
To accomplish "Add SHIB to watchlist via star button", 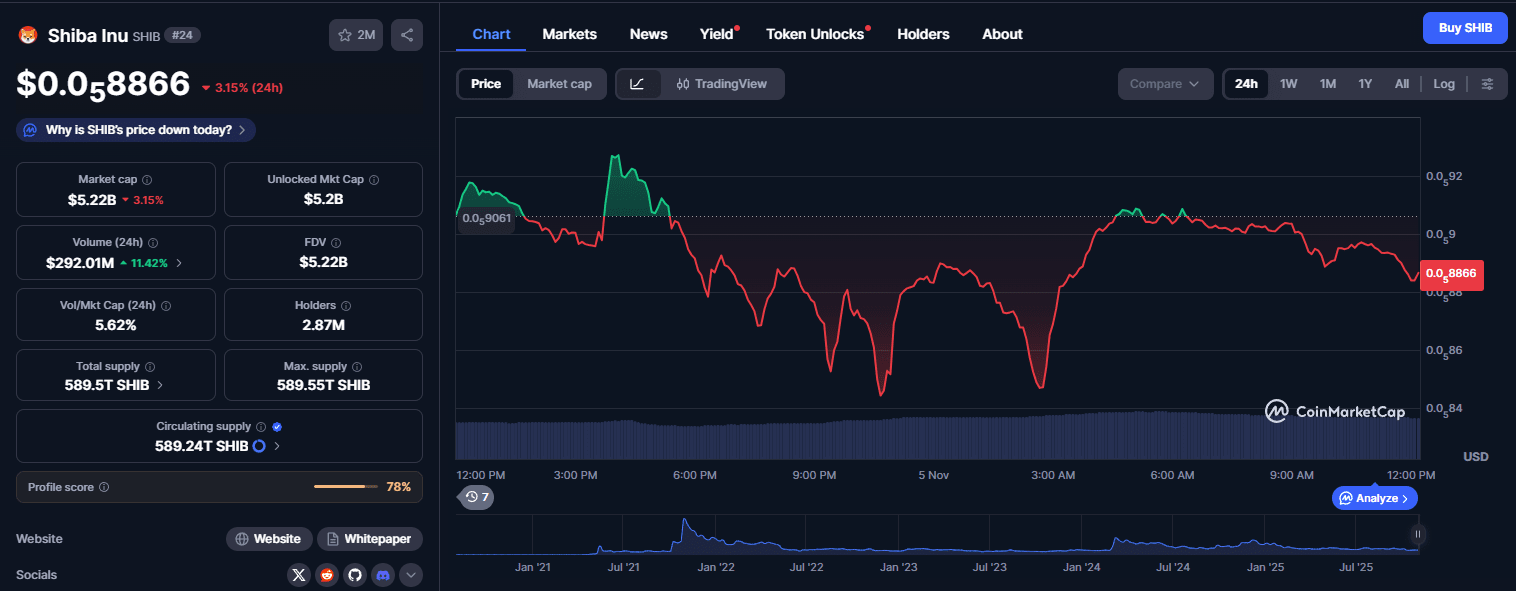I will 356,35.
